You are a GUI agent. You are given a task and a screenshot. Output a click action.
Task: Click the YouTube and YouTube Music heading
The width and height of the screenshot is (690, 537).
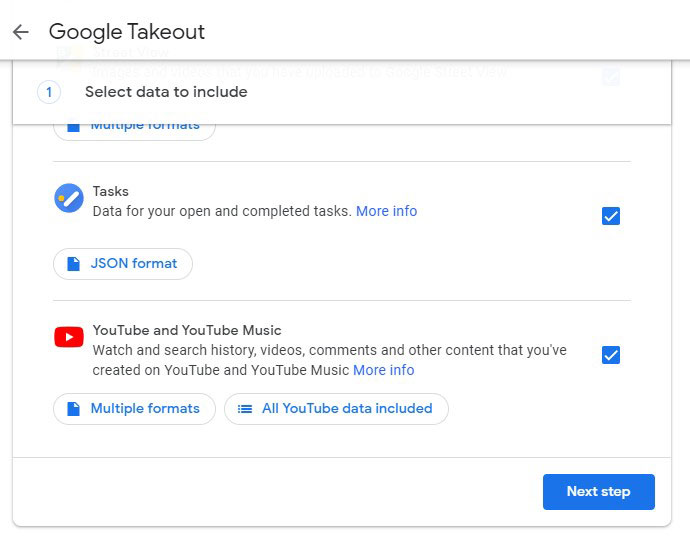click(x=187, y=330)
